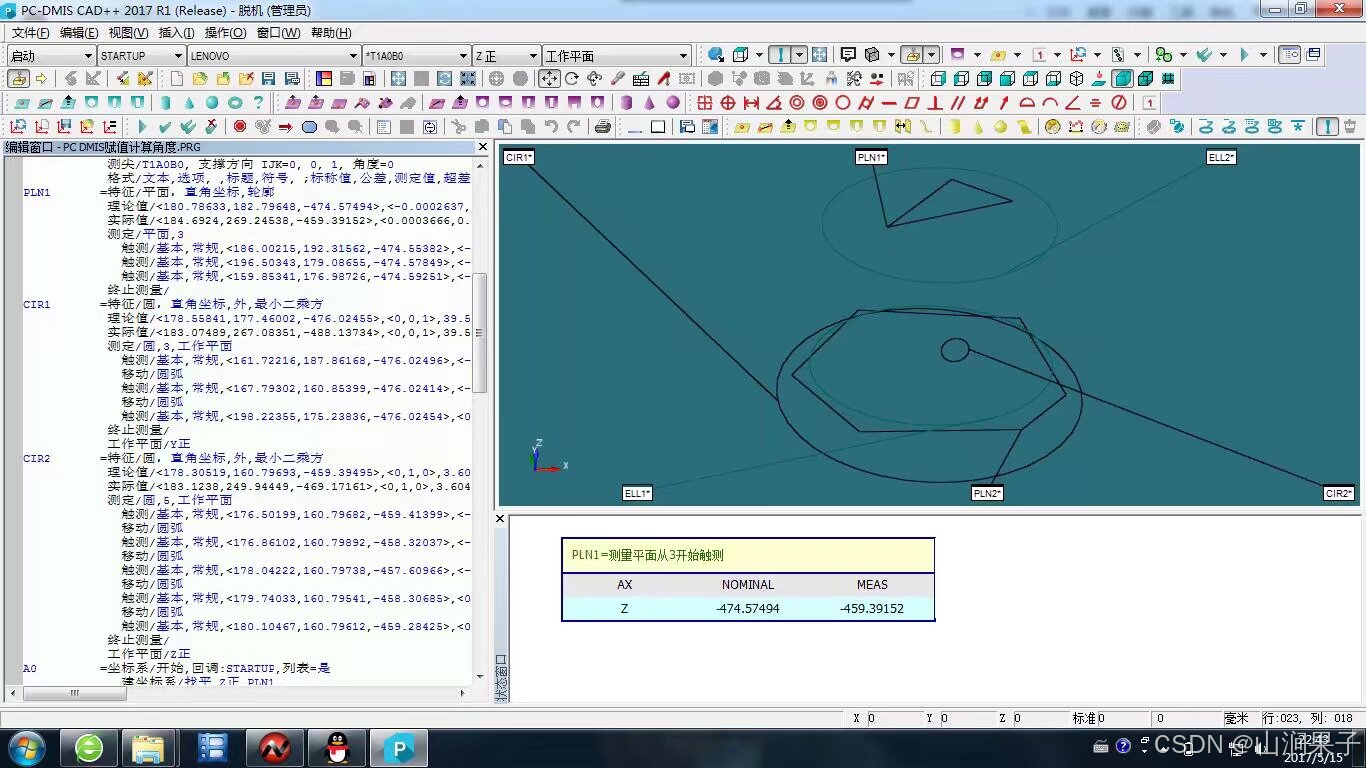Click the Print icon in toolbar
Viewport: 1366px width, 768px height.
coord(602,127)
